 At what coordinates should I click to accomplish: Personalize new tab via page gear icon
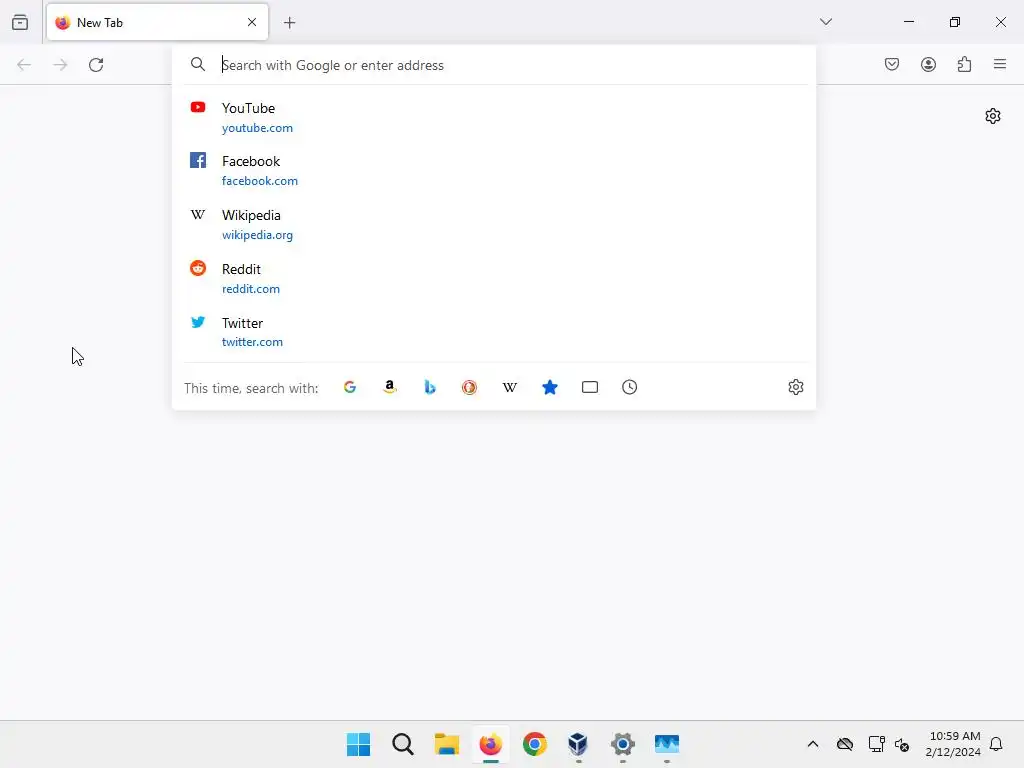[x=993, y=116]
